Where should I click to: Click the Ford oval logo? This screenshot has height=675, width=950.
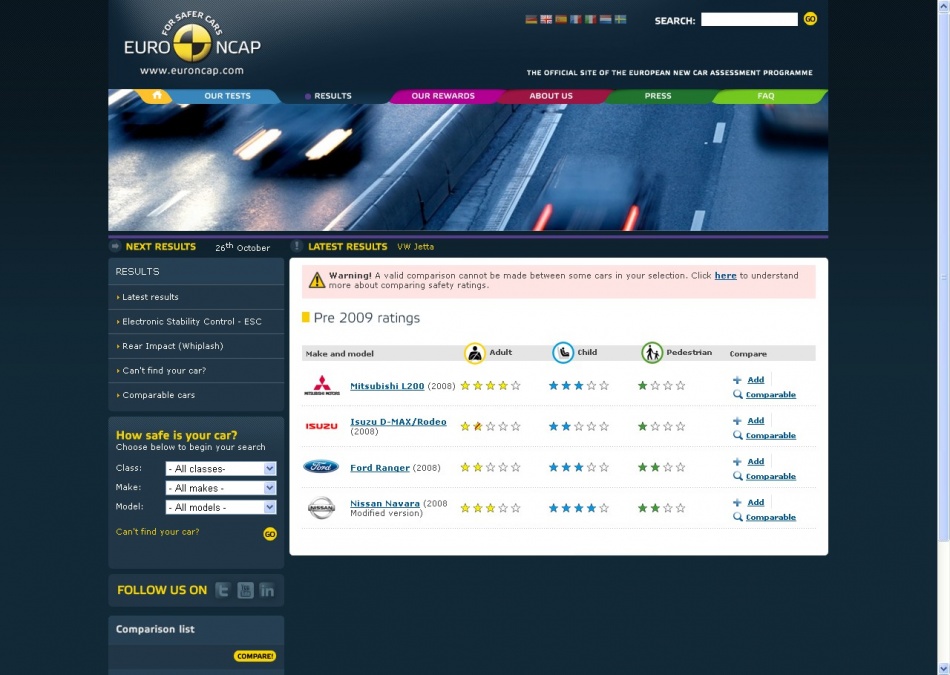321,467
